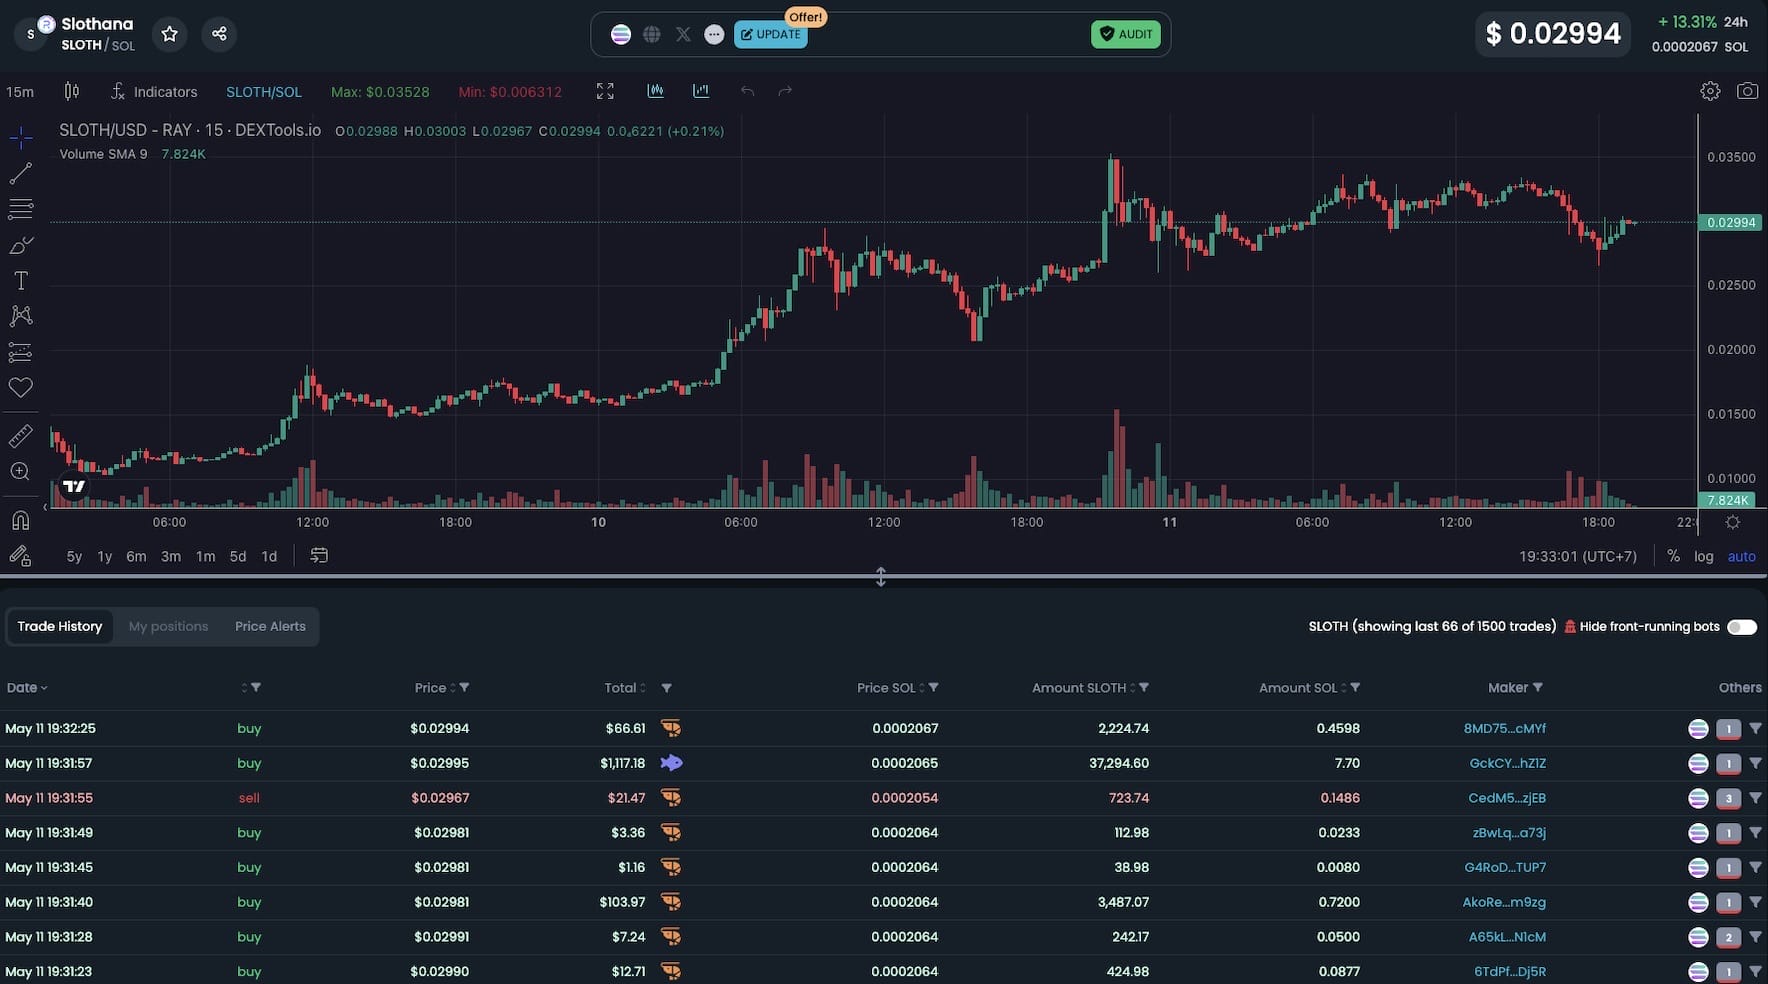Viewport: 1768px width, 984px height.
Task: Toggle auto scale on the chart
Action: click(1742, 557)
